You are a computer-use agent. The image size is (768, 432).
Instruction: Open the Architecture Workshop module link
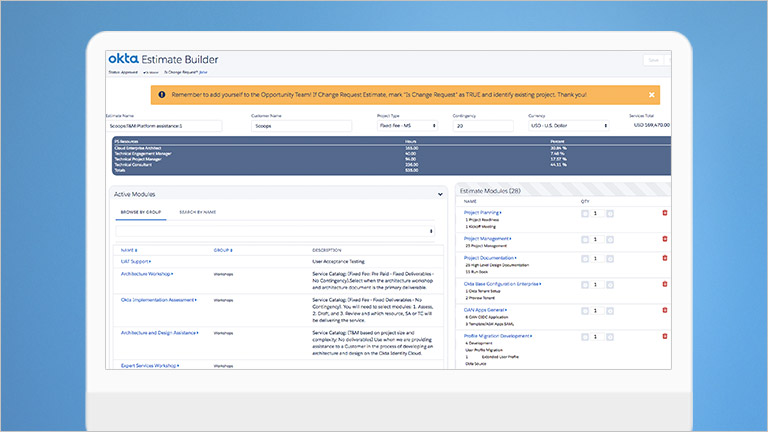(147, 274)
